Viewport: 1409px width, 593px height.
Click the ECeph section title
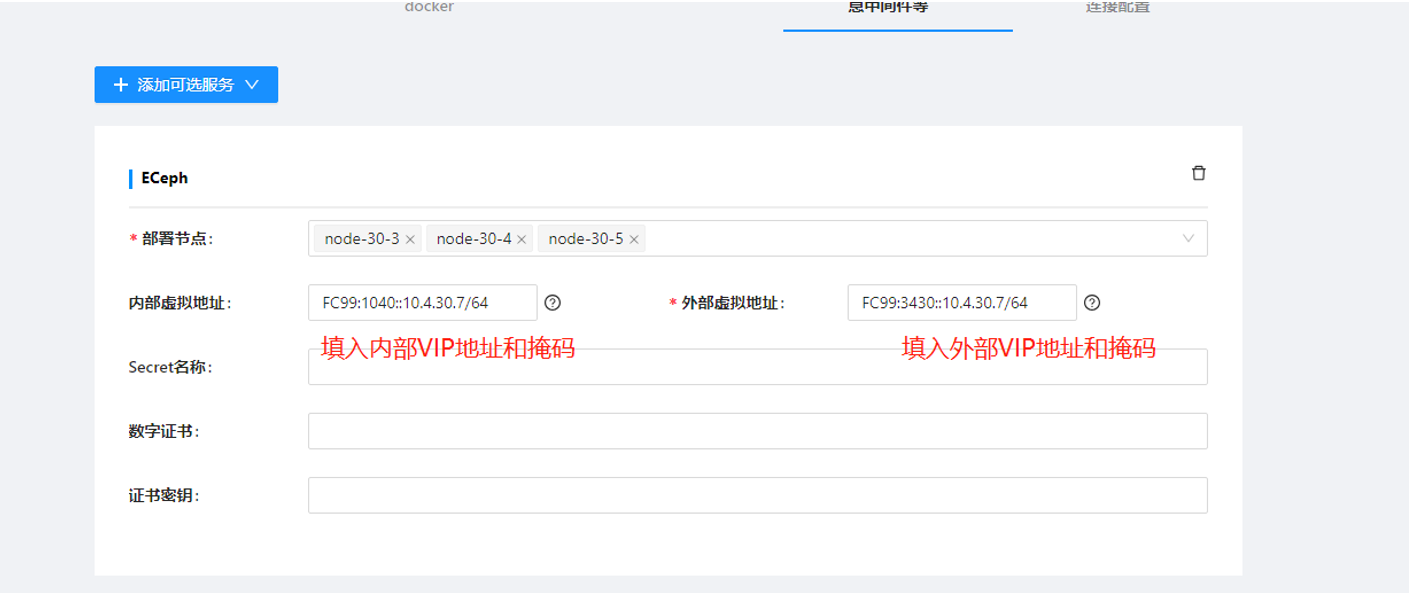click(x=164, y=178)
